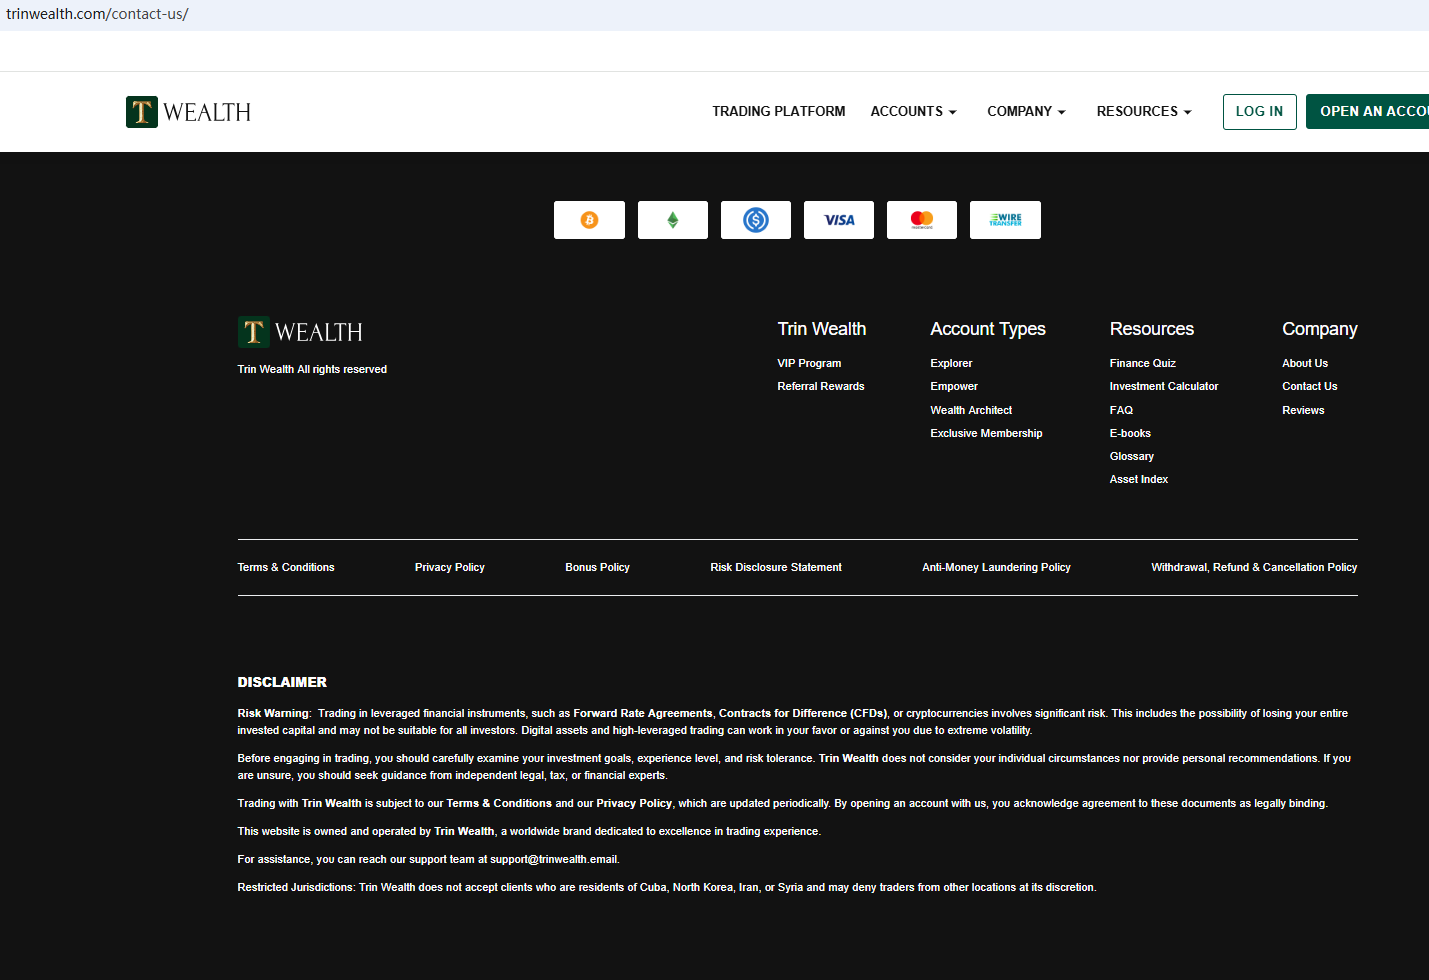Image resolution: width=1429 pixels, height=980 pixels.
Task: Select the Exclusive Membership account type
Action: pos(986,434)
